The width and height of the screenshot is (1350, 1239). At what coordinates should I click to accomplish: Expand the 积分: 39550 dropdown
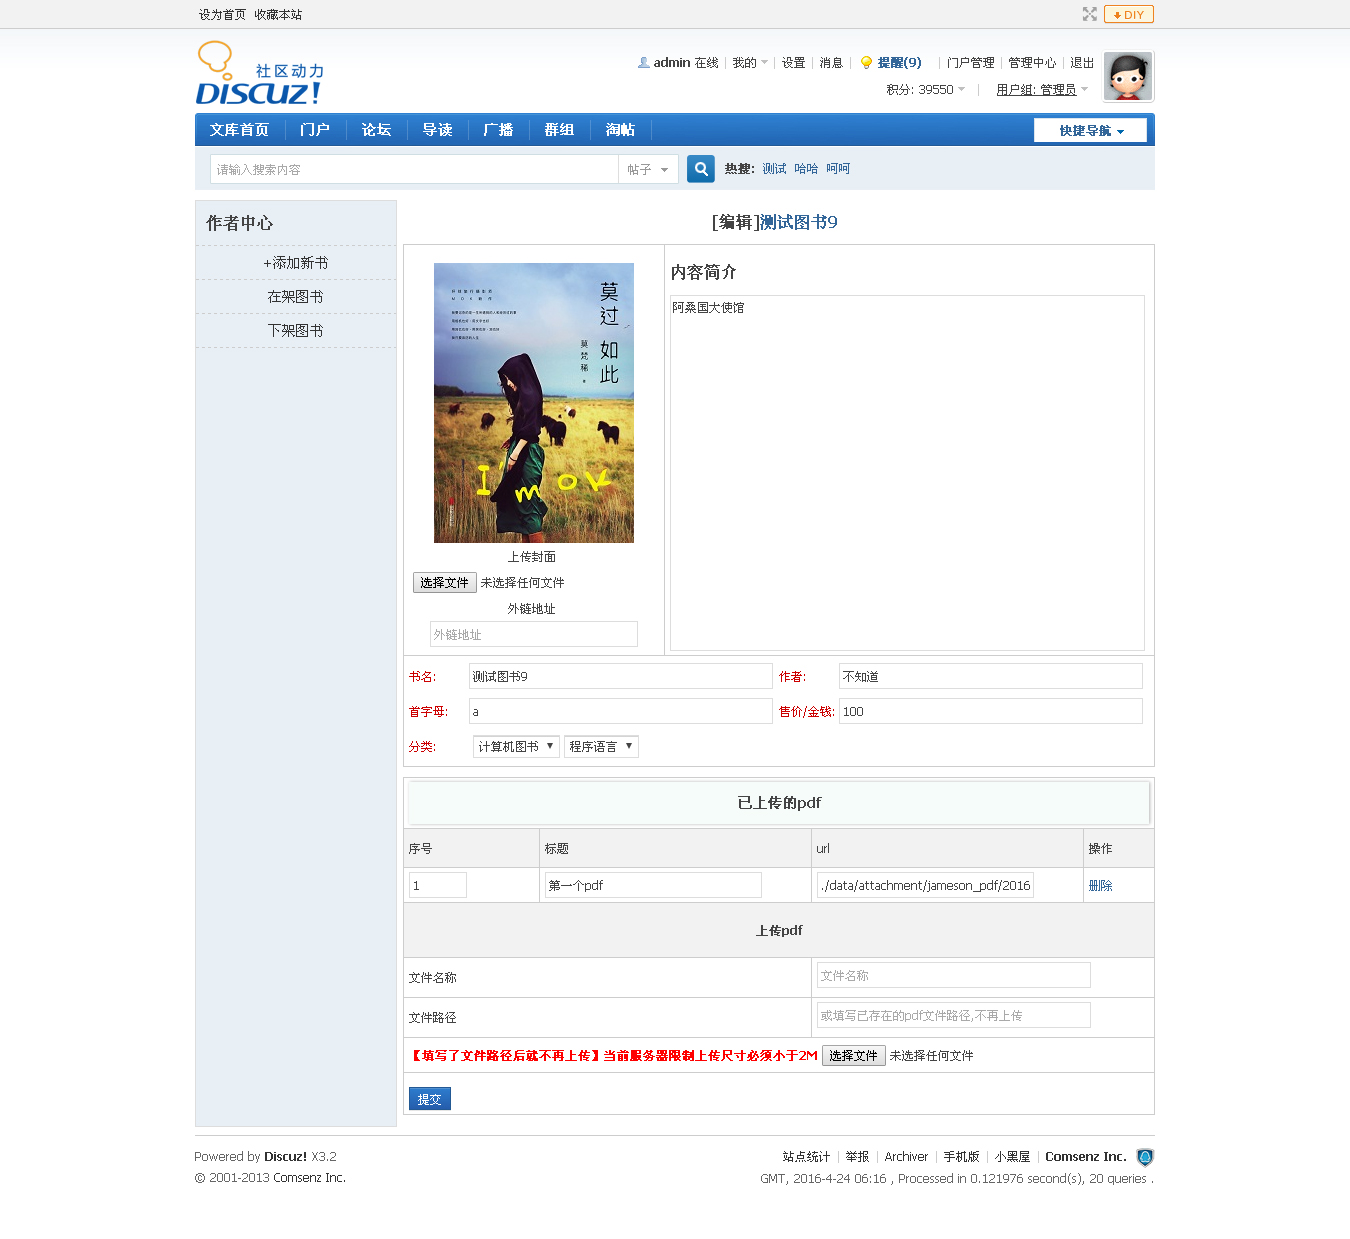pyautogui.click(x=926, y=89)
